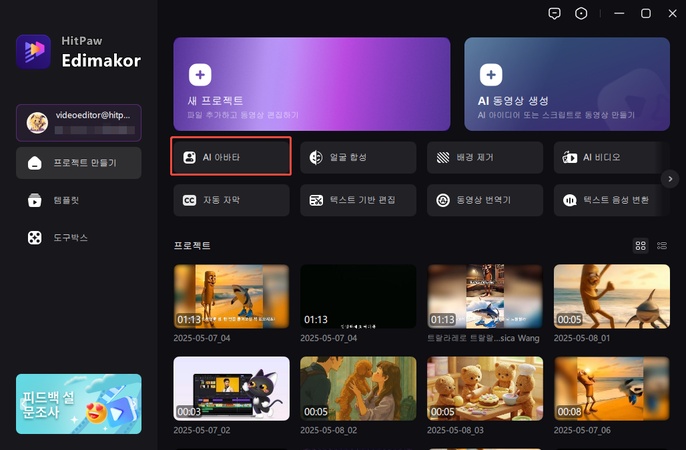Image resolution: width=686 pixels, height=450 pixels.
Task: Click the dice icon beside 도구박스
Action: coord(35,238)
